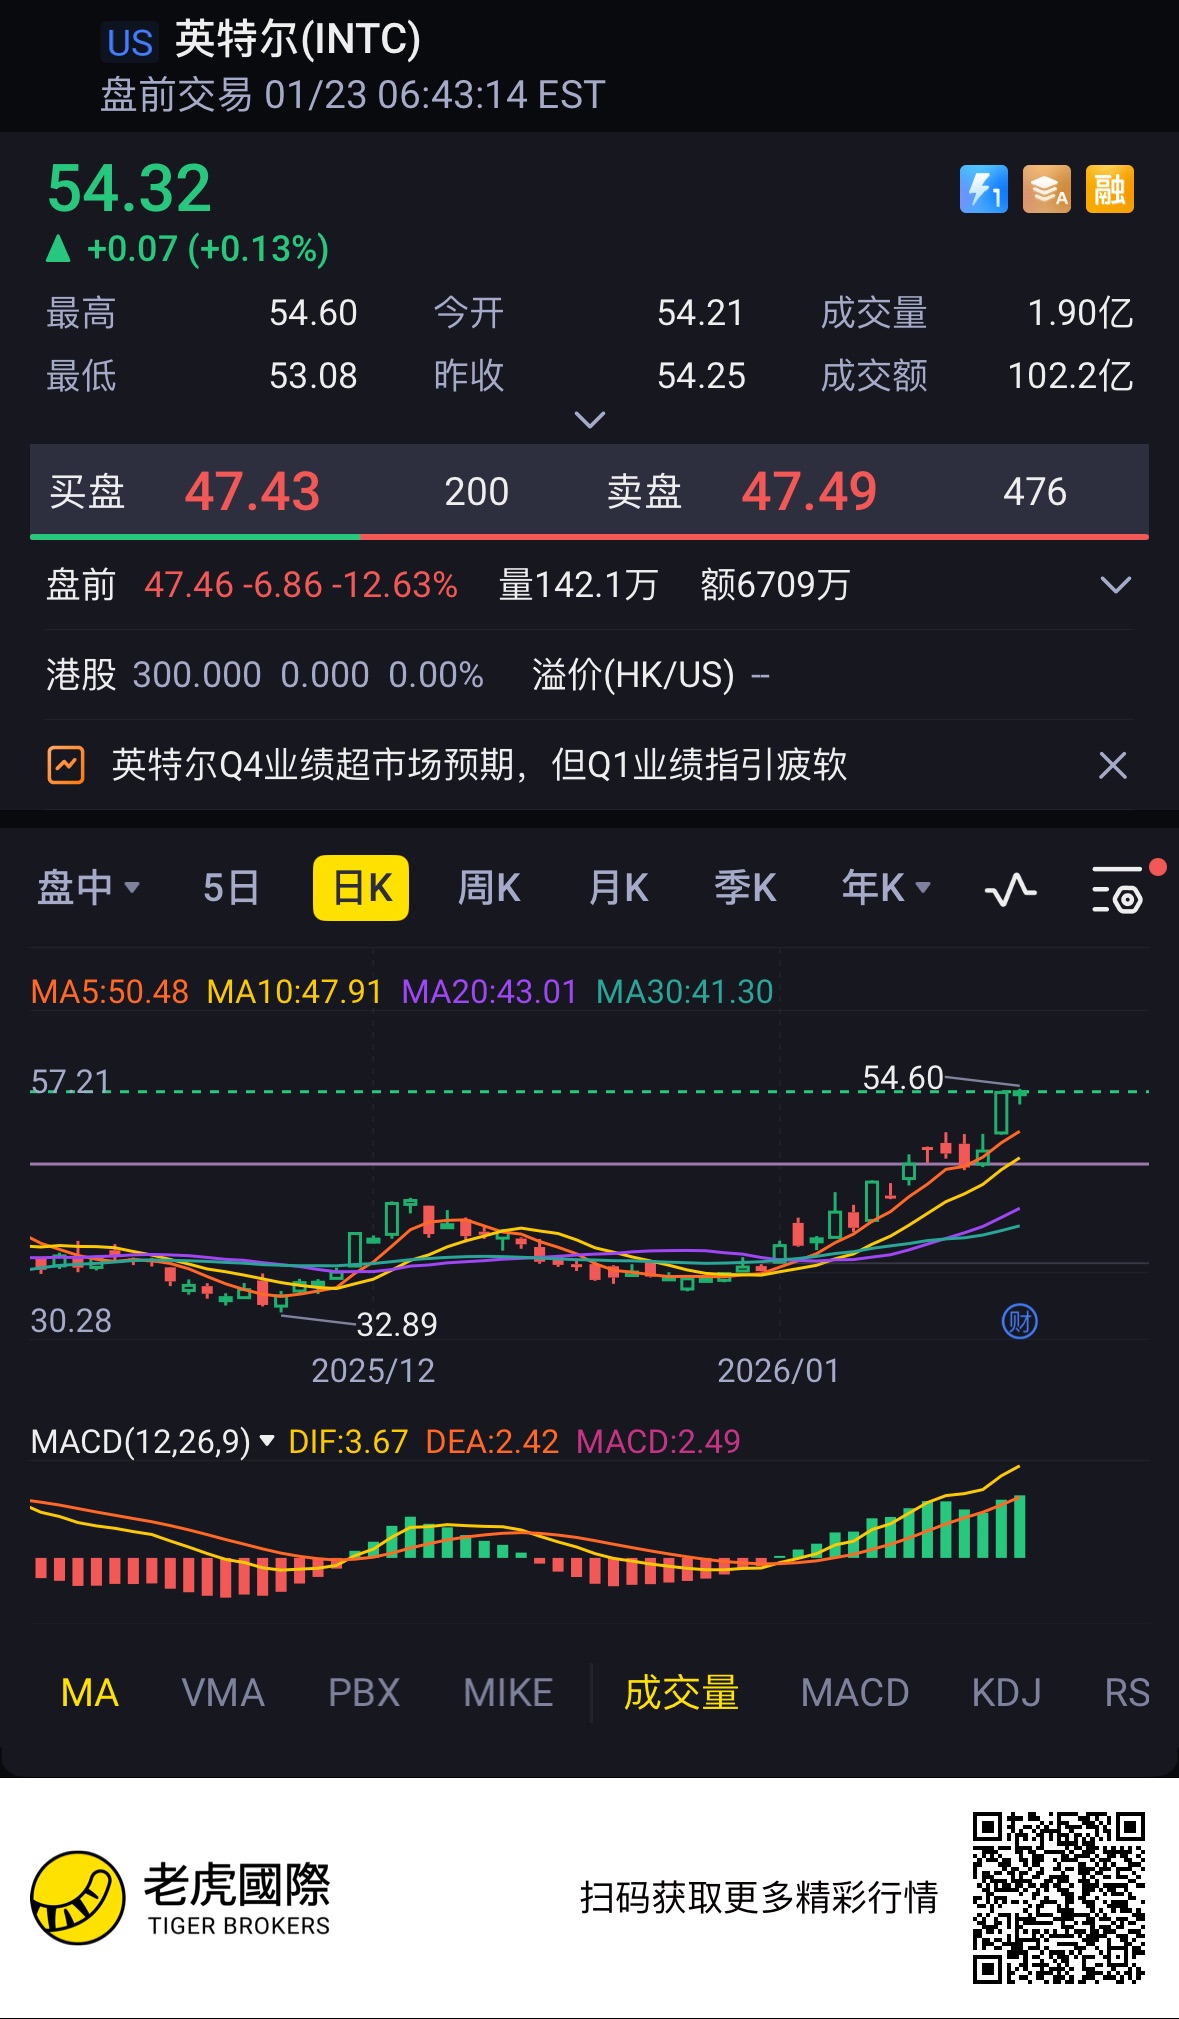This screenshot has height=2019, width=1179.
Task: Tap the 扫码获取更多精彩行情 text
Action: pos(759,1897)
